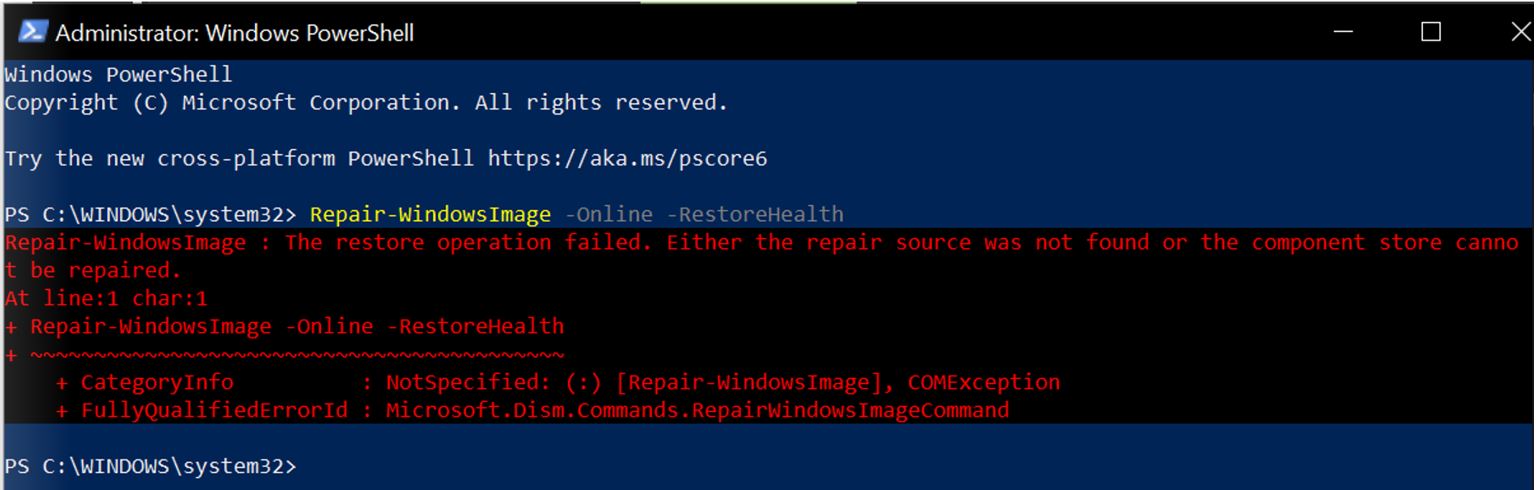1538x490 pixels.
Task: Click the -RestoreHealth parameter in the command
Action: (x=754, y=214)
